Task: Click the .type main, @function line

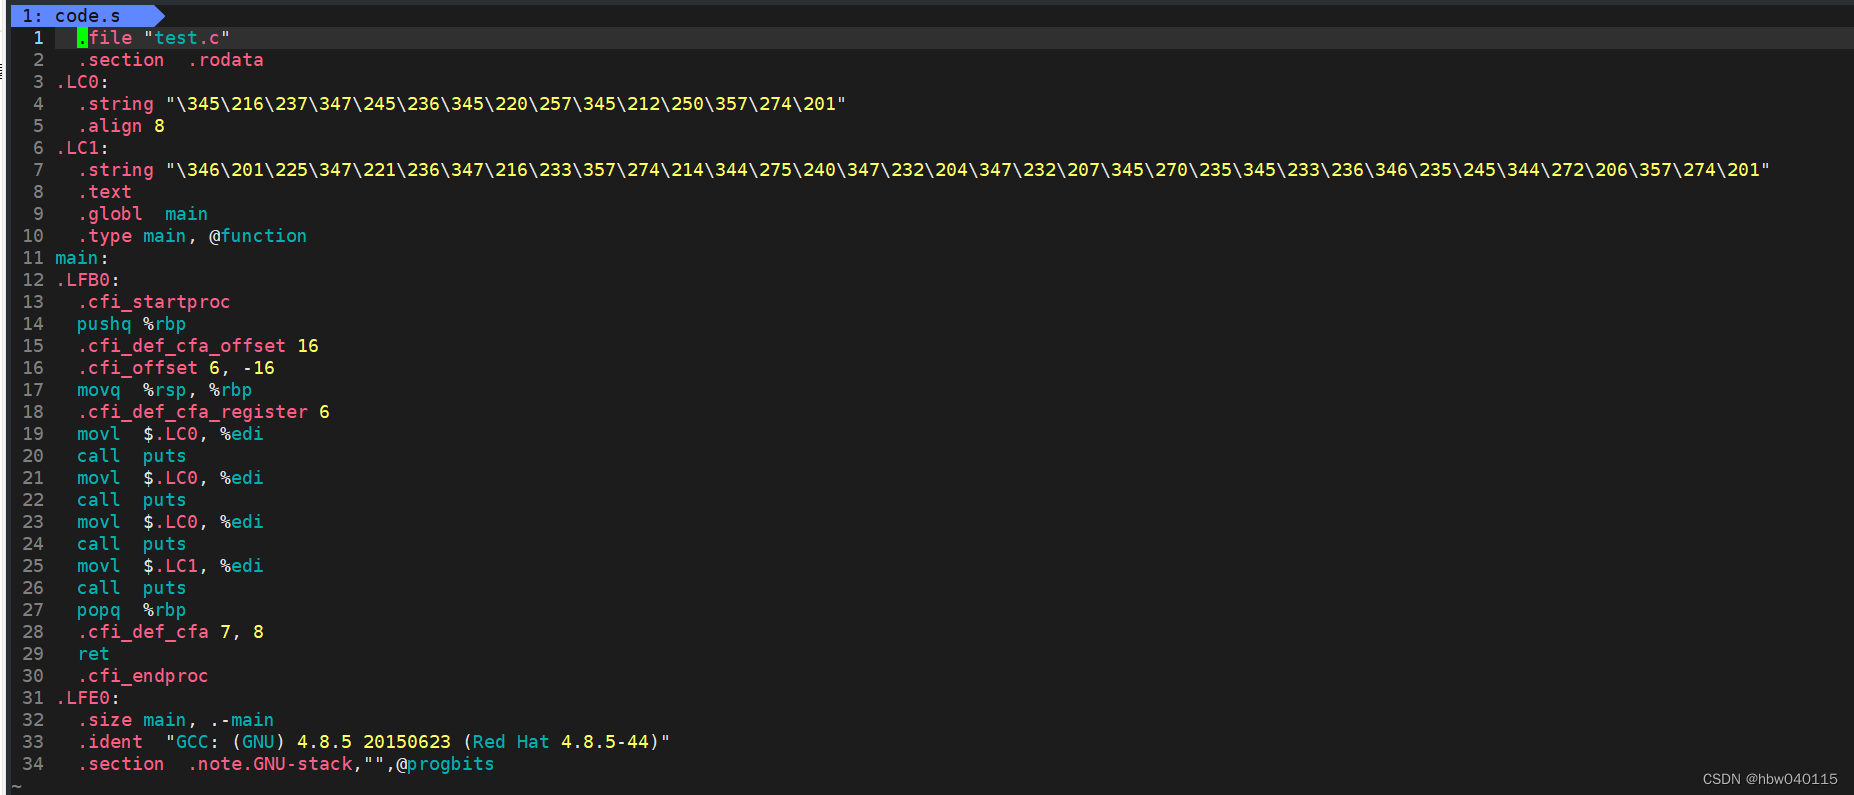Action: point(192,235)
